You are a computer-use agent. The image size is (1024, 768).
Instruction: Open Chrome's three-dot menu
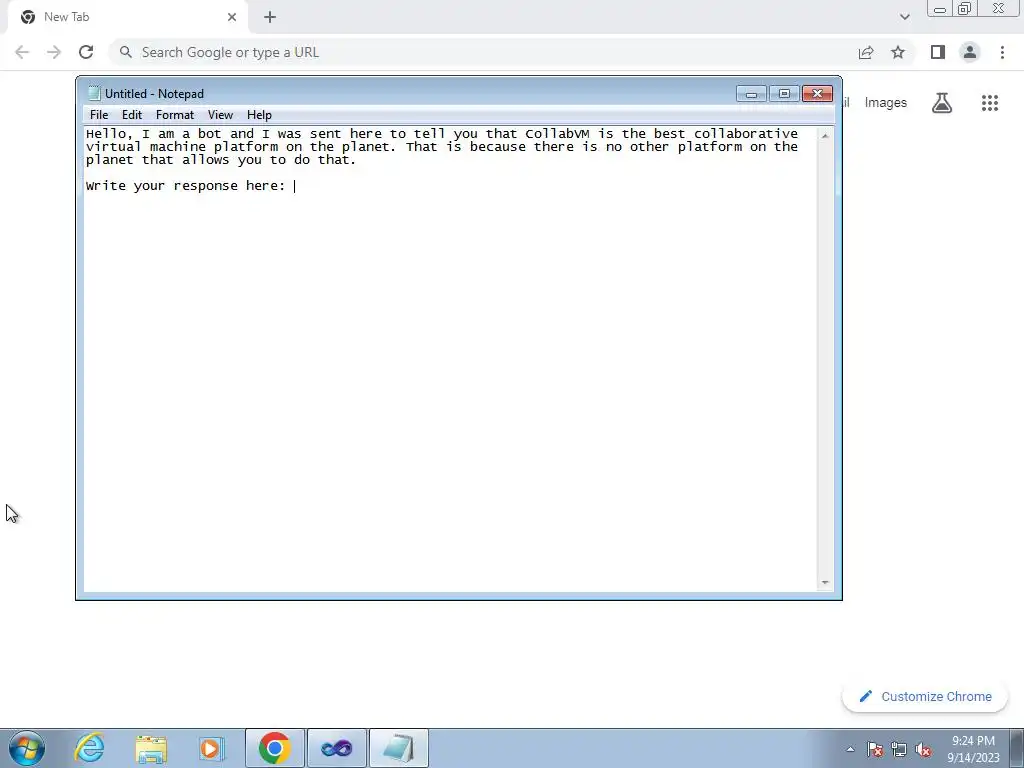pyautogui.click(x=1002, y=52)
